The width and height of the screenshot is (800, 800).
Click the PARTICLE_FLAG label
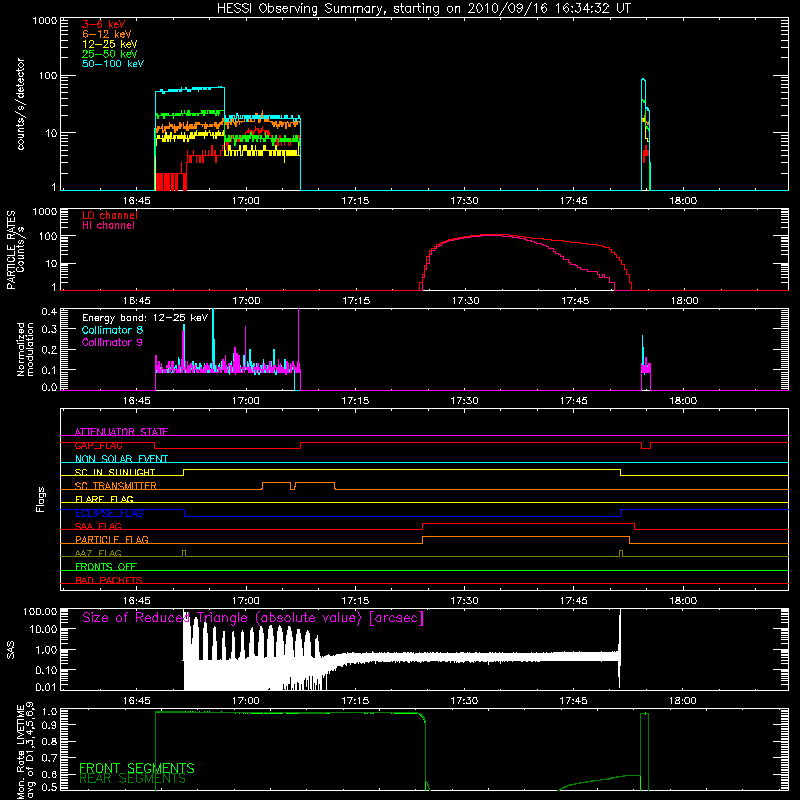pyautogui.click(x=112, y=539)
